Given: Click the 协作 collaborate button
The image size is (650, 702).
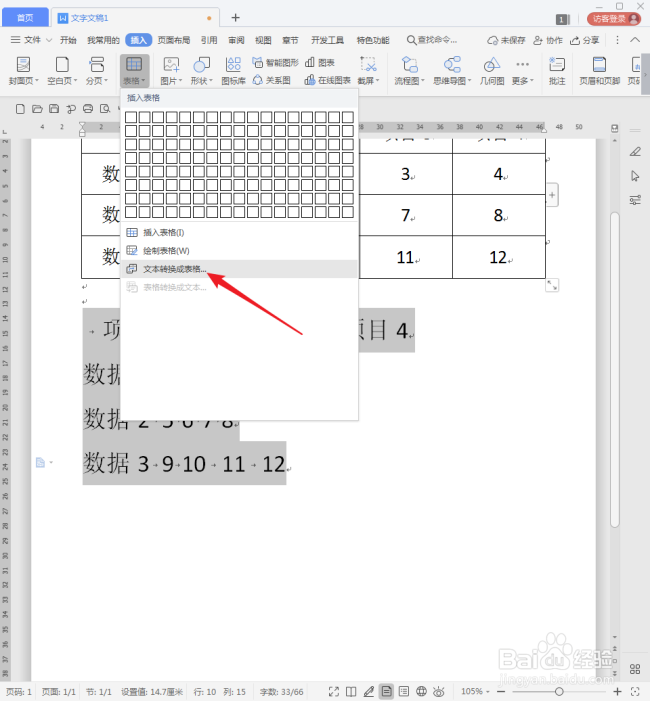Looking at the screenshot, I should [x=548, y=40].
